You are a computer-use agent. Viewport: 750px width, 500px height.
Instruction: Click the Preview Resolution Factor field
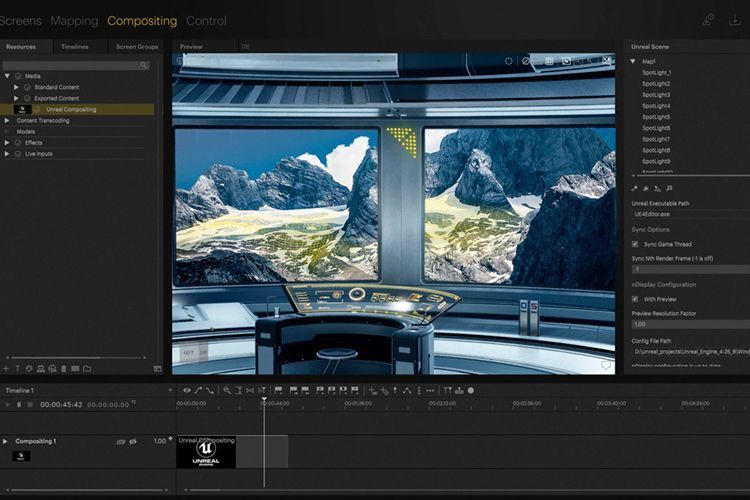(691, 324)
